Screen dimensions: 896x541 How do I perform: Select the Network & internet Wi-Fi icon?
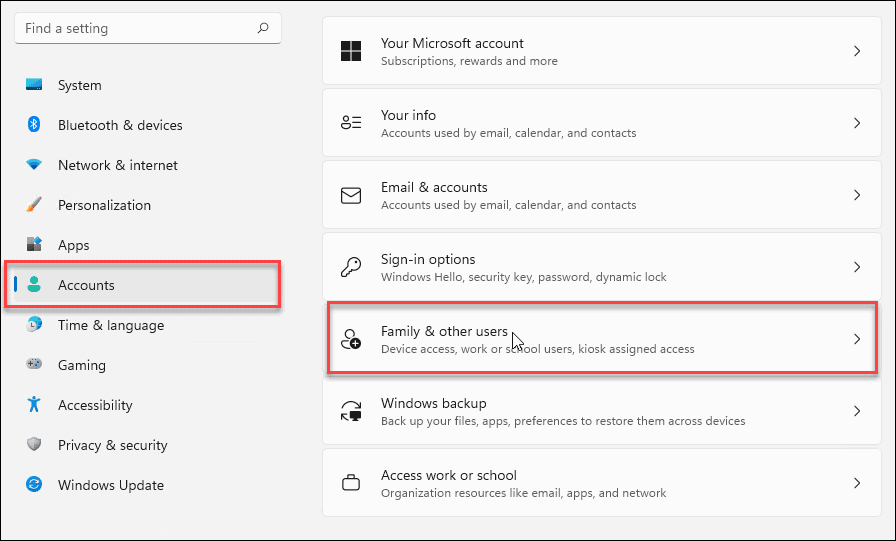click(34, 165)
